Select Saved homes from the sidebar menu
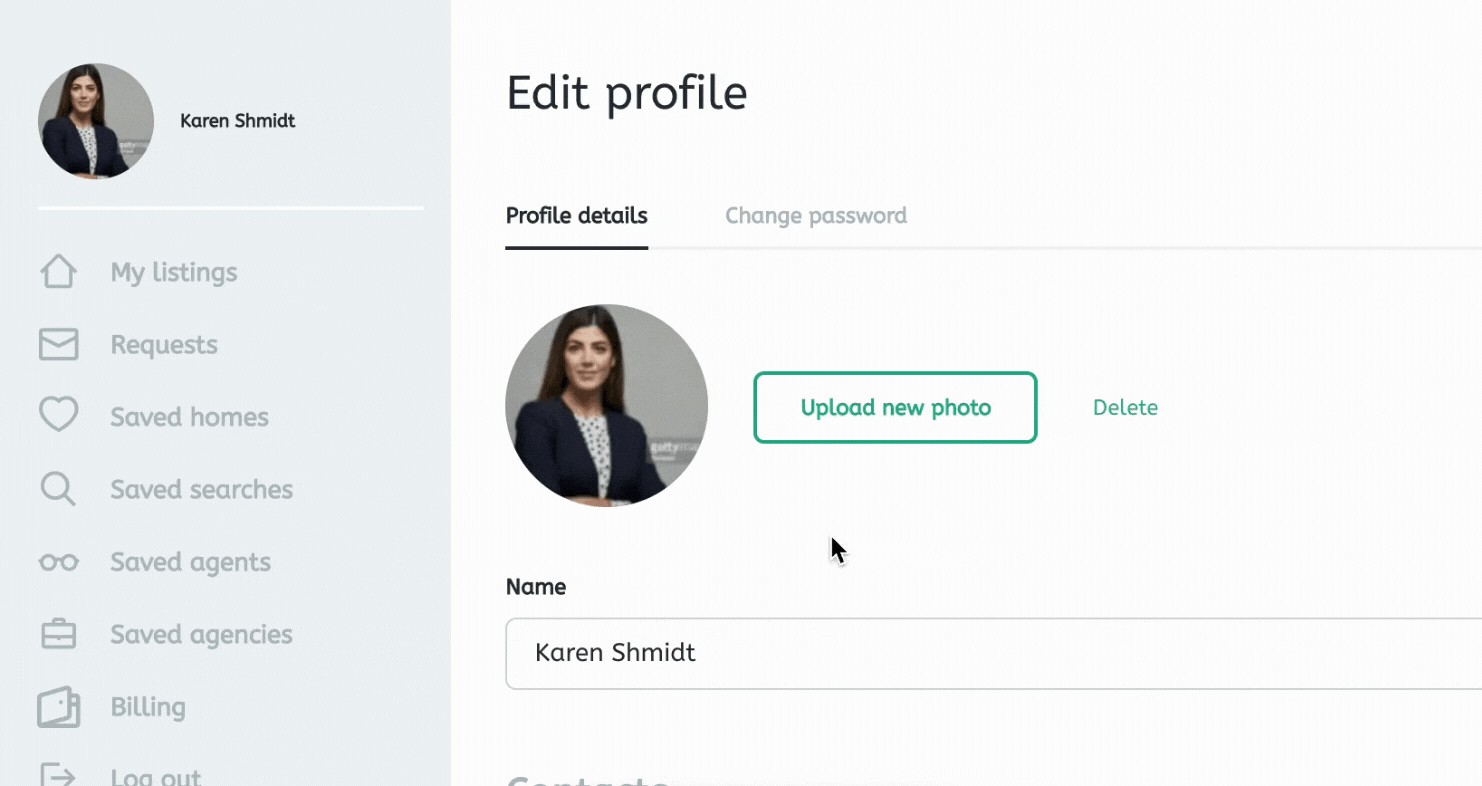Viewport: 1482px width, 786px height. point(189,416)
